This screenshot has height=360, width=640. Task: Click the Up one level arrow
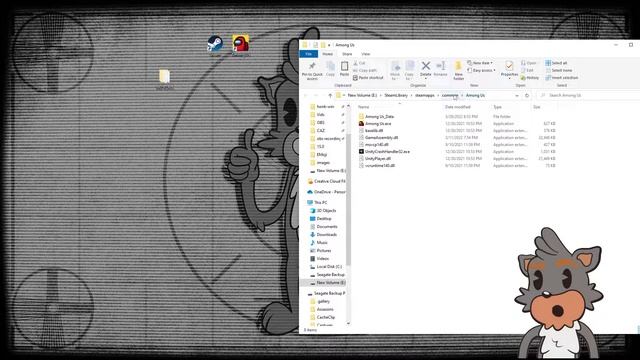[x=330, y=96]
